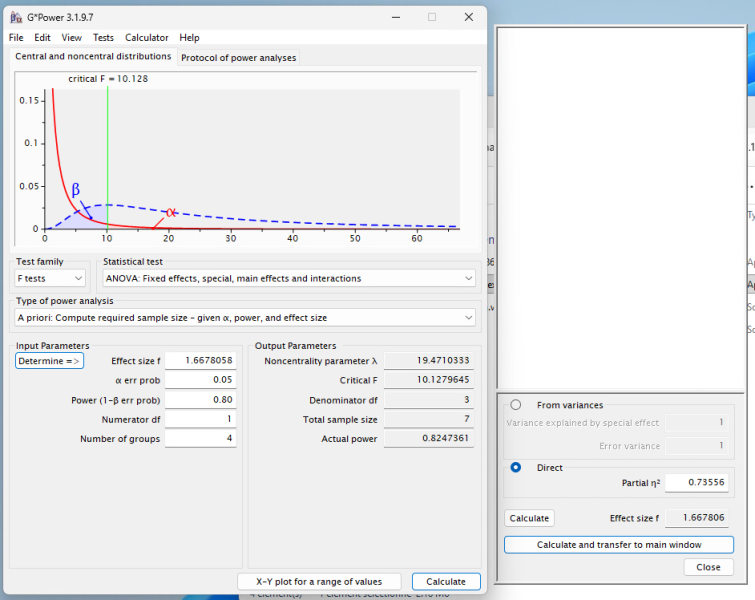Open the View menu
The image size is (755, 600).
coord(71,38)
